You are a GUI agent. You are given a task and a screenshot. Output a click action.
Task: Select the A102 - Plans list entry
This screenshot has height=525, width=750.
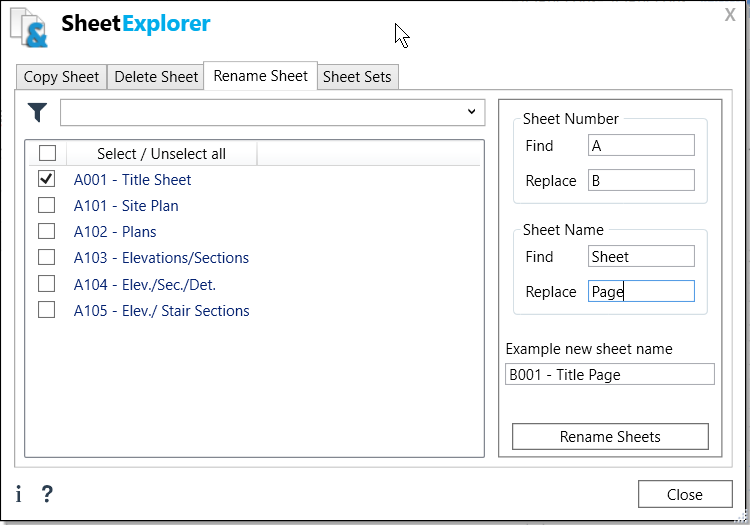coord(115,231)
